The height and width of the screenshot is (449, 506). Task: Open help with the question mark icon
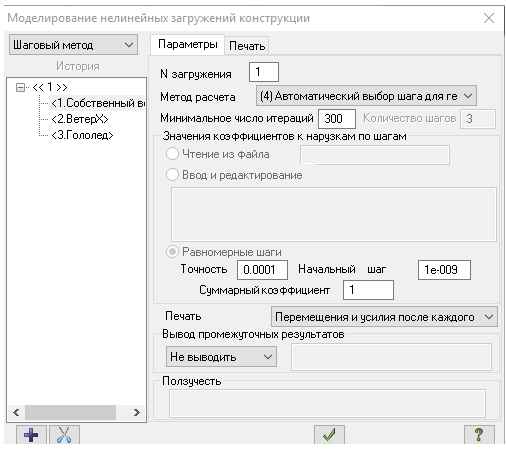coord(479,435)
